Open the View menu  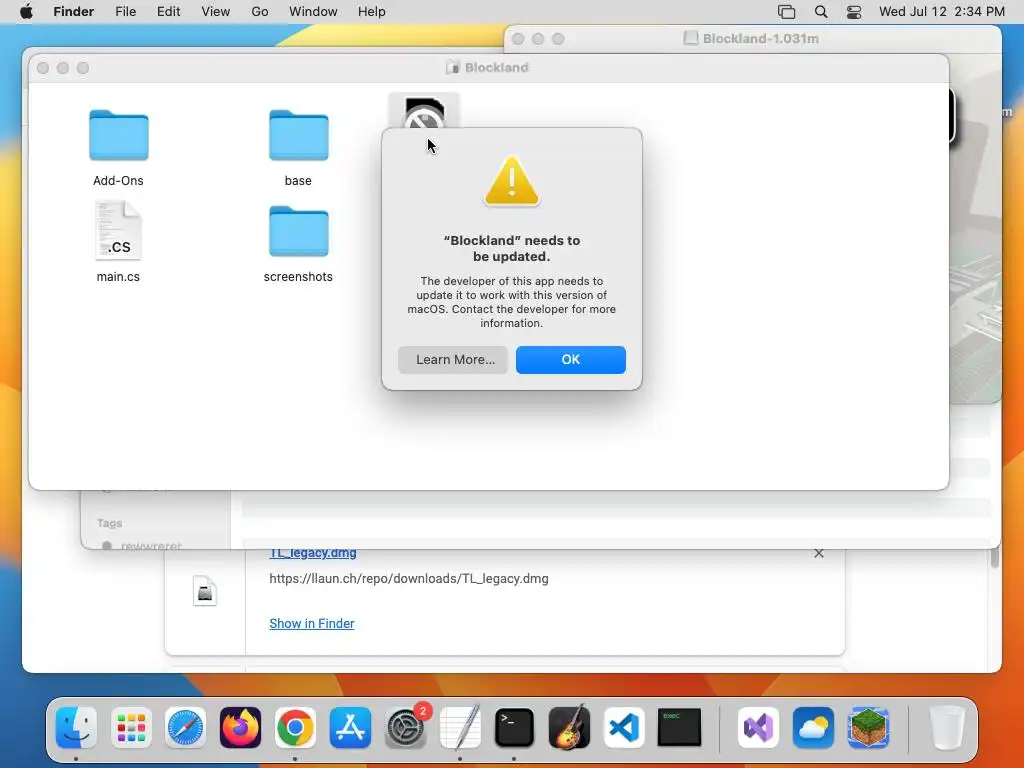216,12
